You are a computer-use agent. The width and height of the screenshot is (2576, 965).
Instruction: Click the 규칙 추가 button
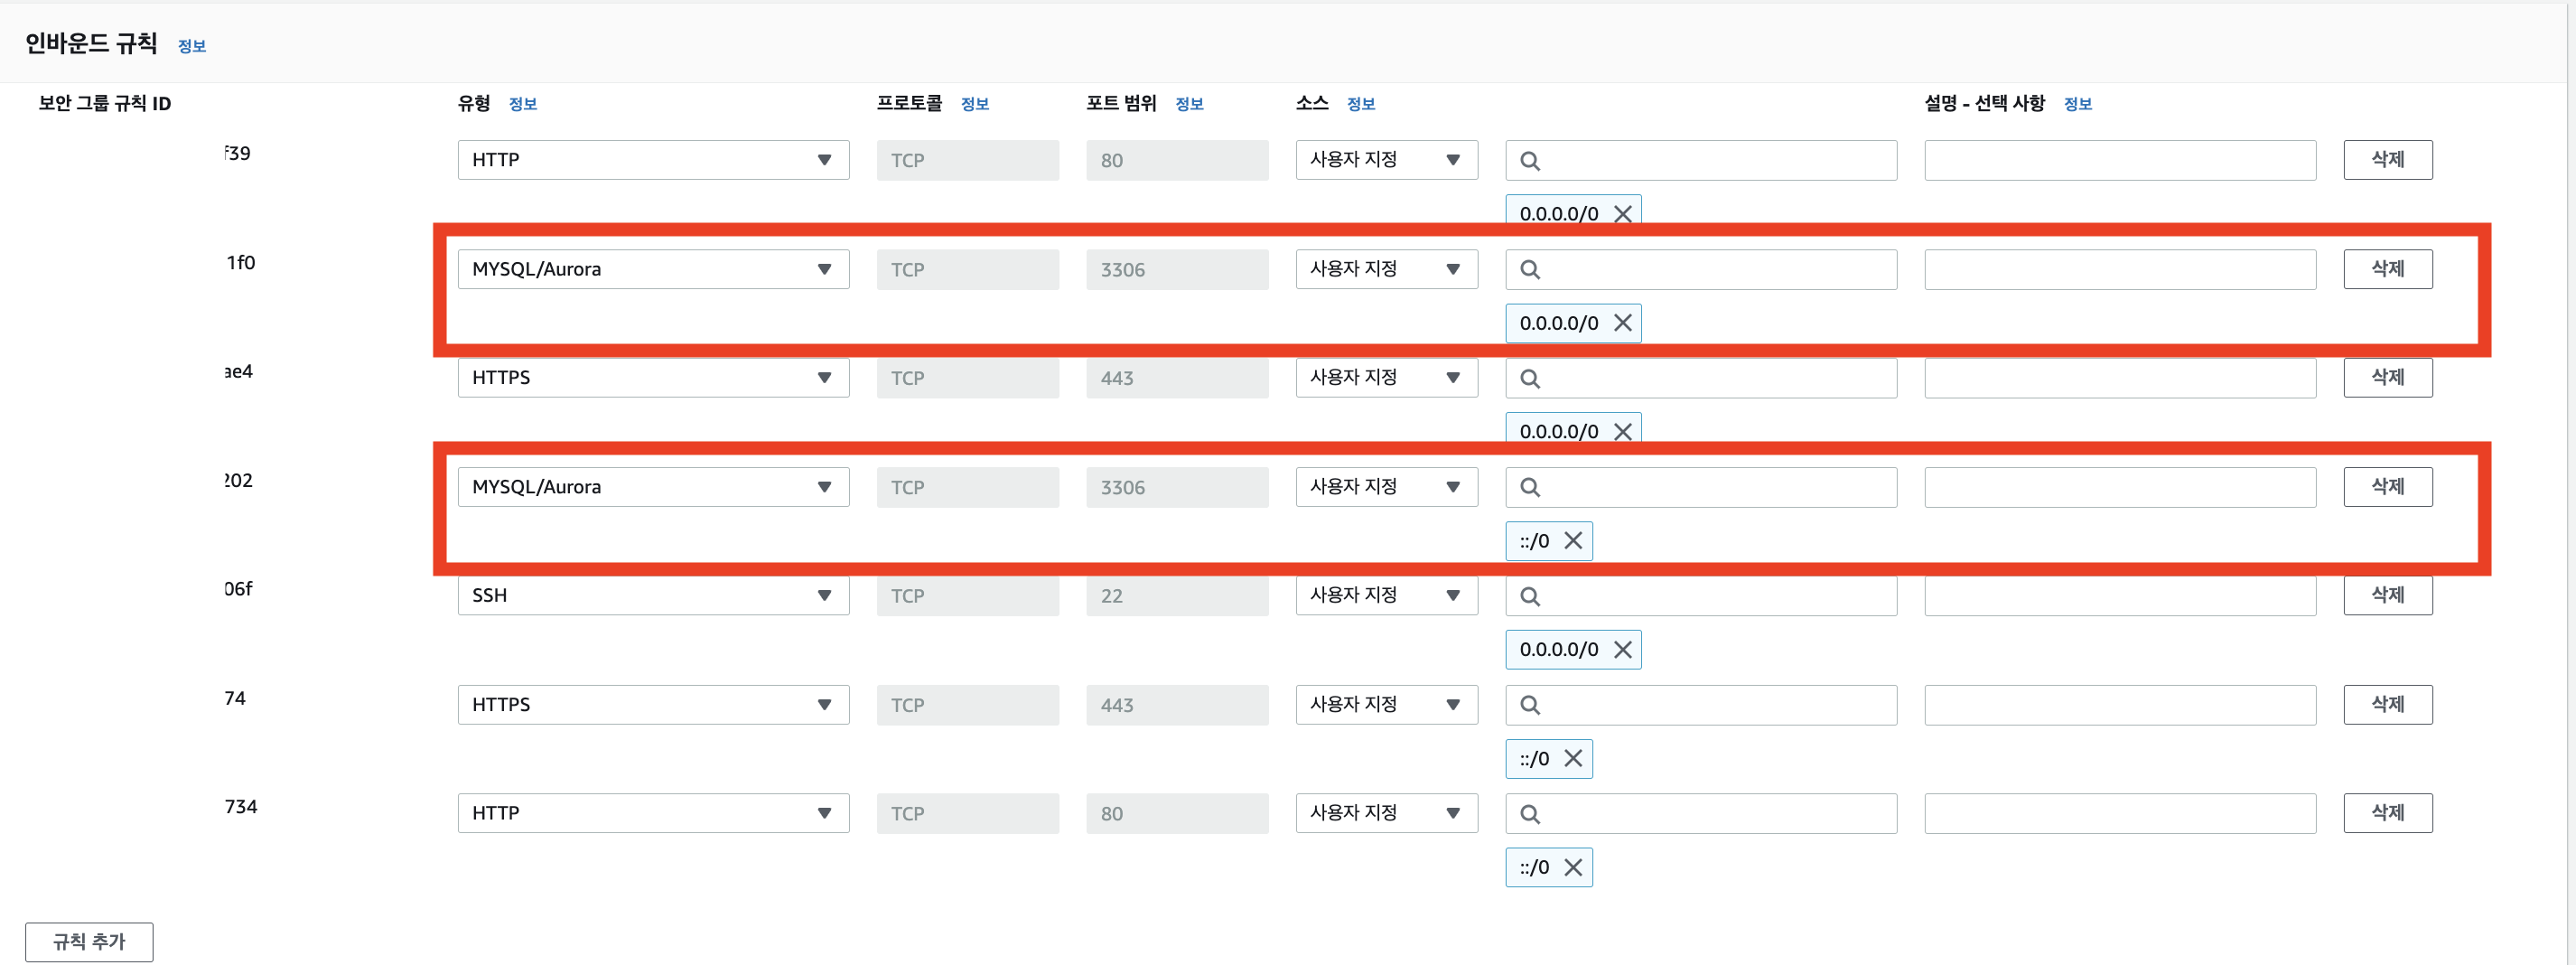[x=89, y=942]
